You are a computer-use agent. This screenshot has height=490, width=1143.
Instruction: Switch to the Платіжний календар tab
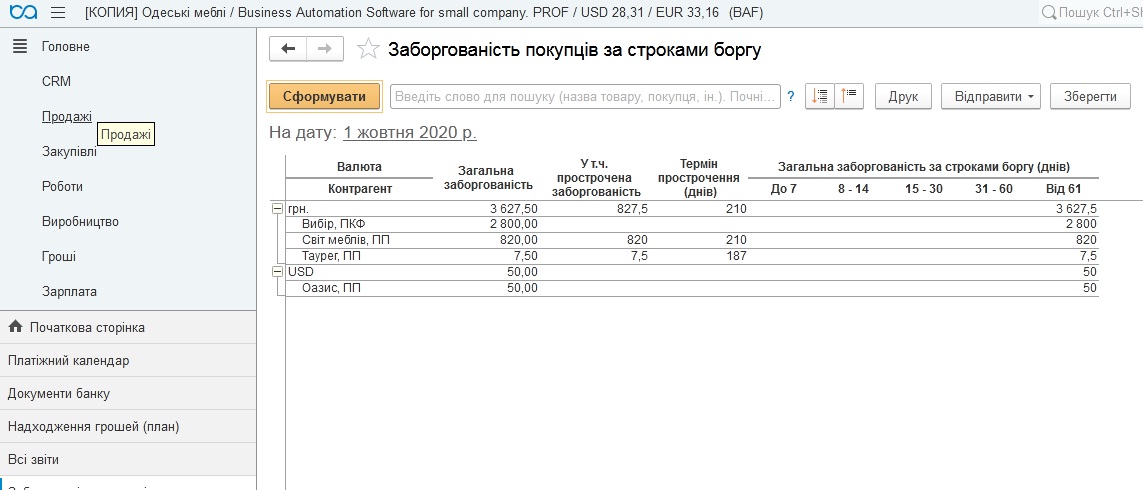tap(68, 360)
